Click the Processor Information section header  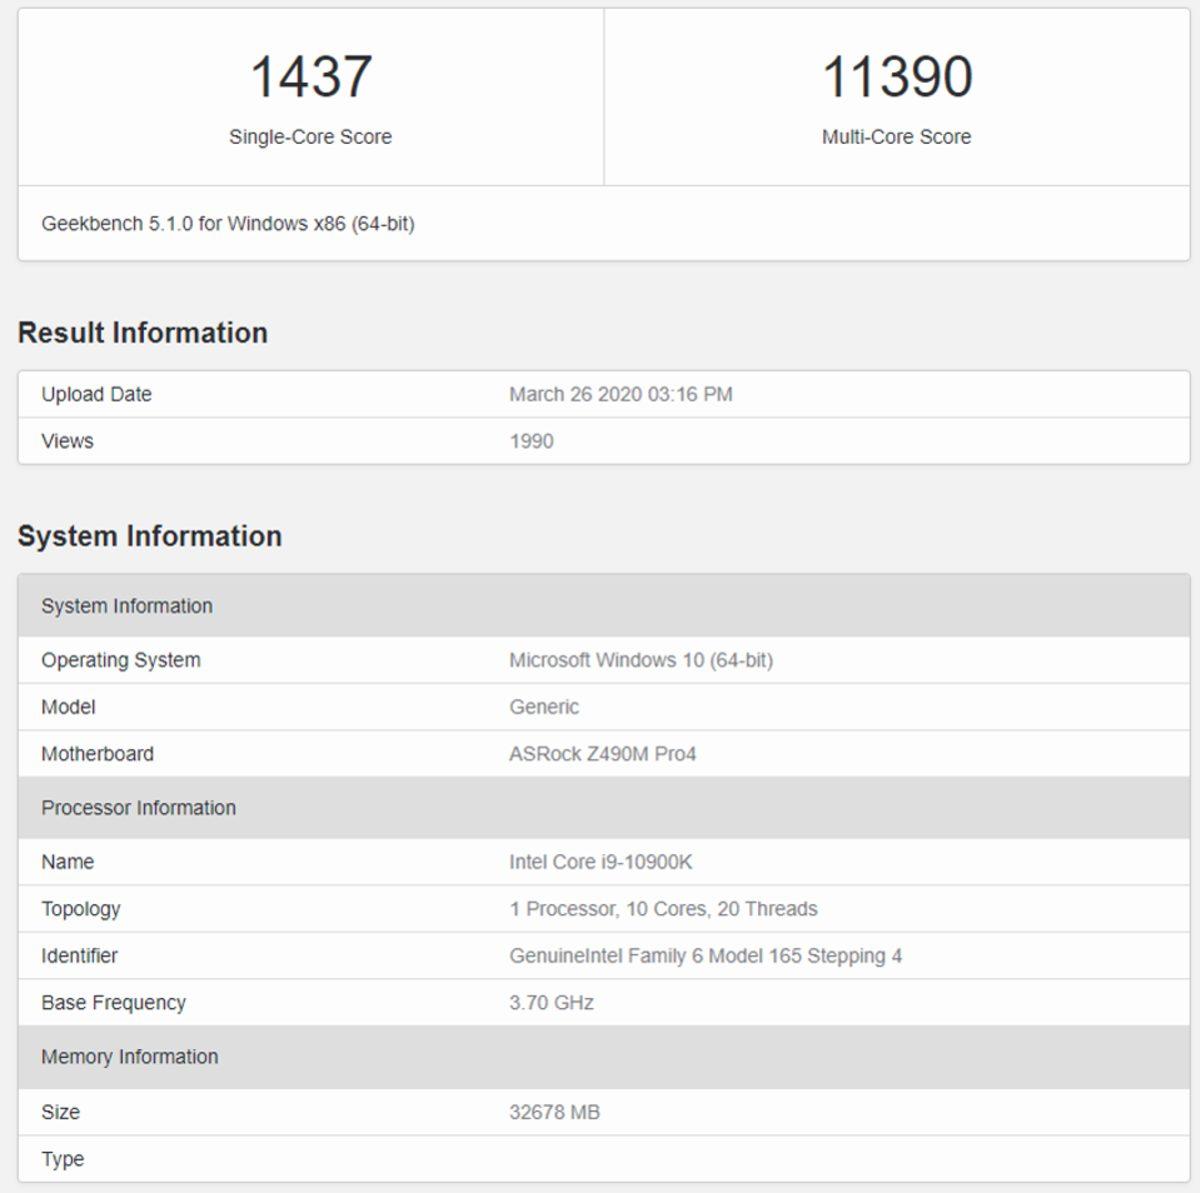tap(138, 808)
